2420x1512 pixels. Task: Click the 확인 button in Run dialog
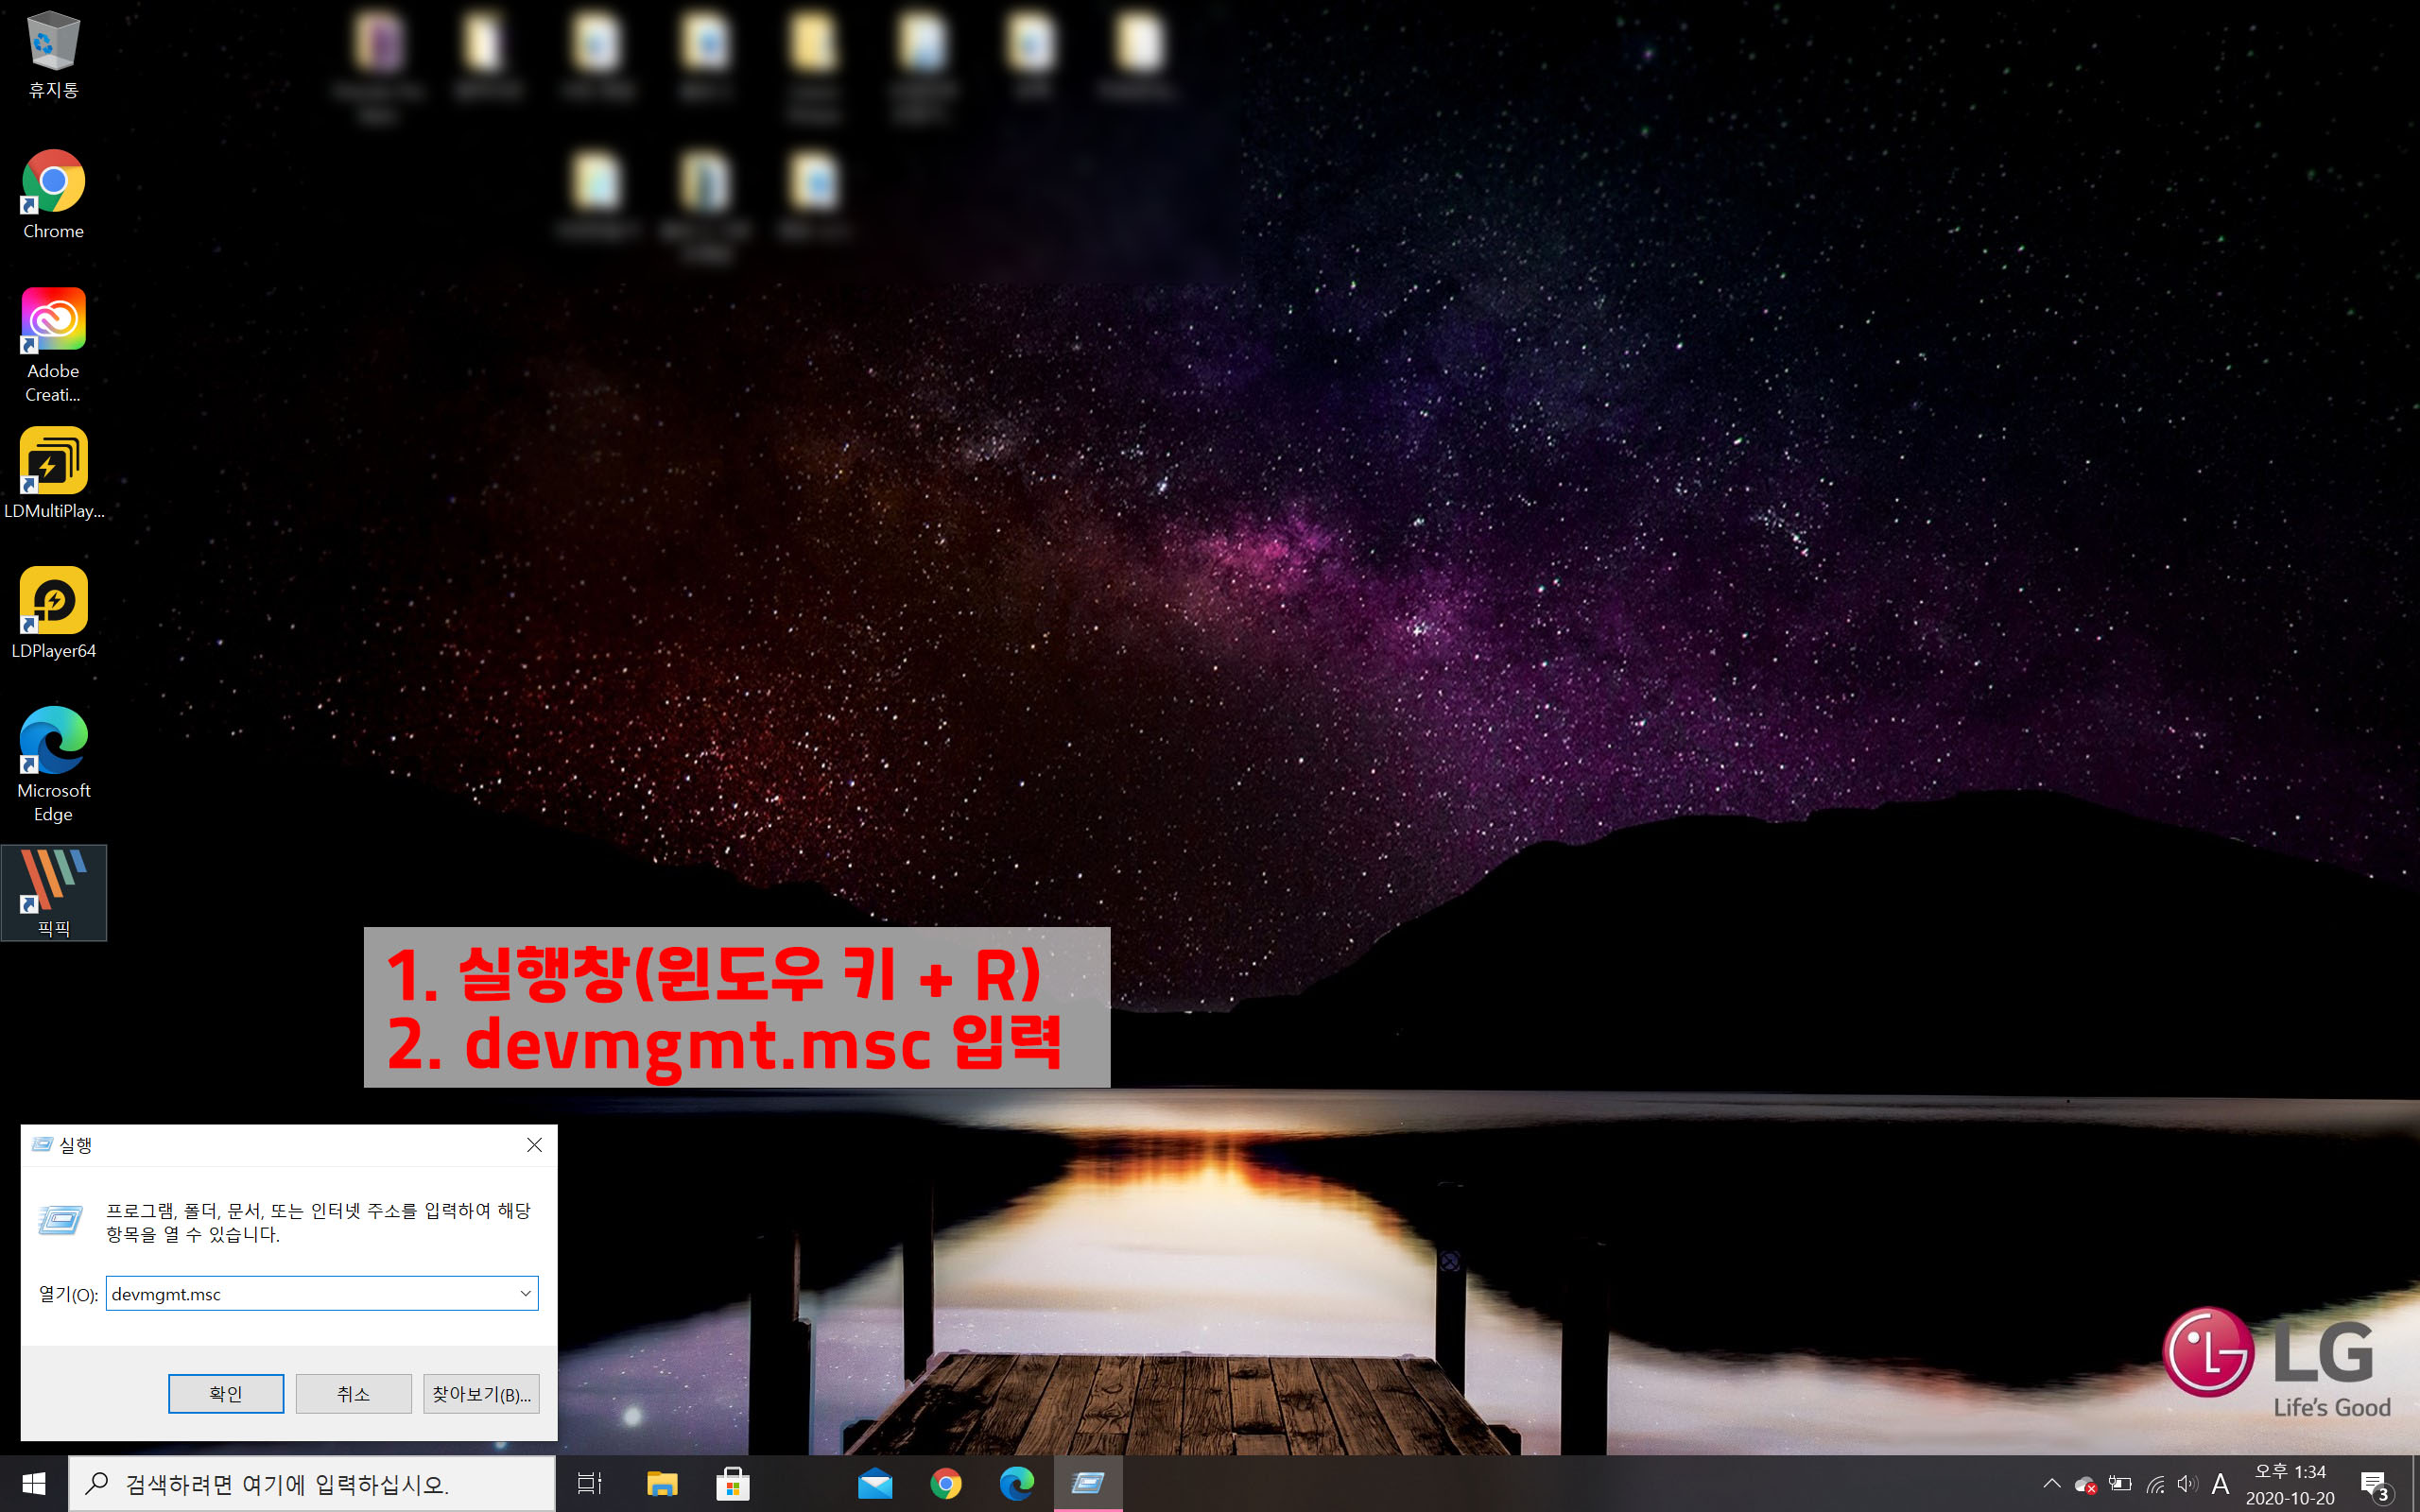pos(225,1393)
